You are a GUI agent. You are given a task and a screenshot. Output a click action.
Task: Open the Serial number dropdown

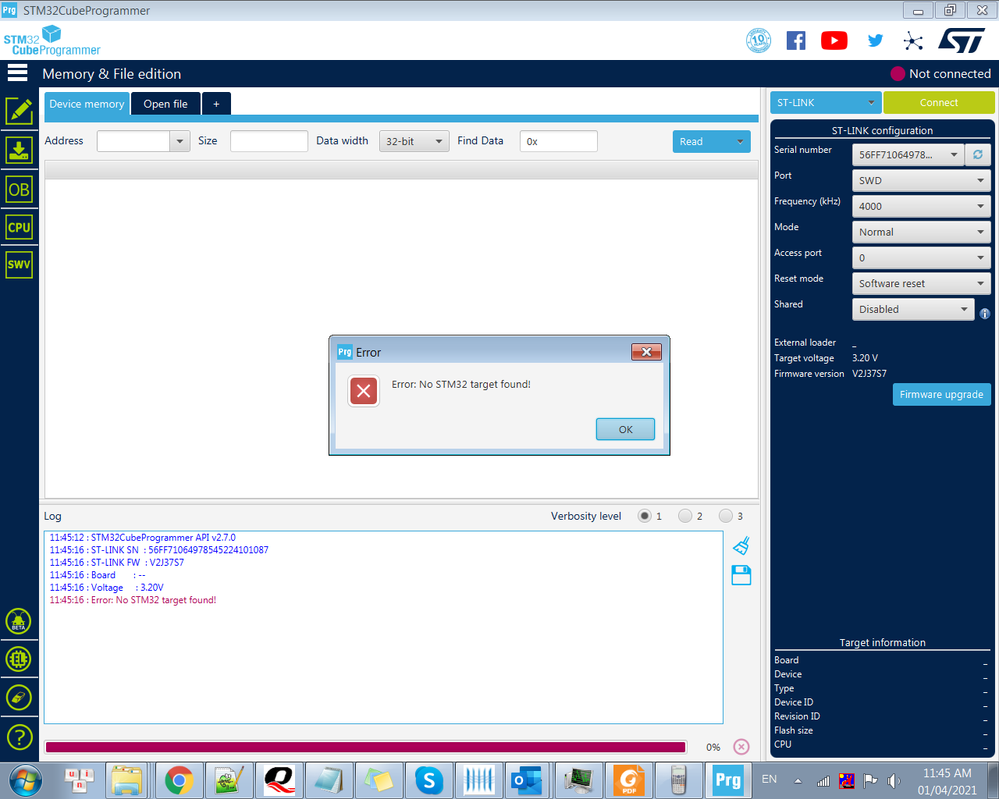click(x=908, y=154)
